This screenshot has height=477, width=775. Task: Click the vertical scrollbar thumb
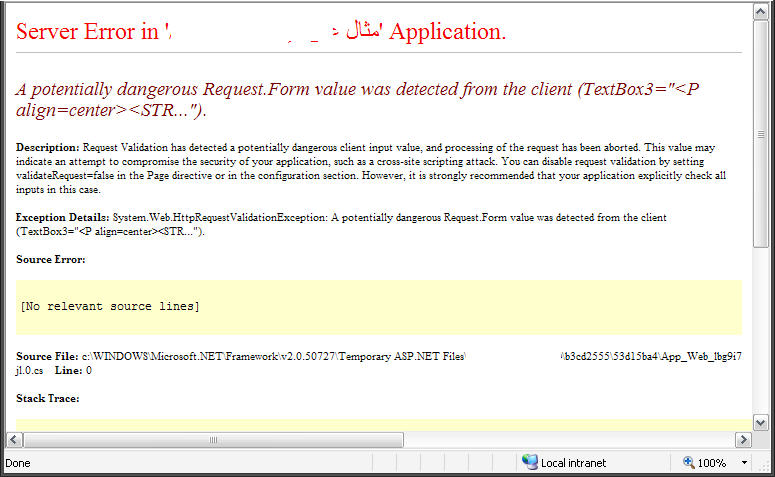(760, 134)
